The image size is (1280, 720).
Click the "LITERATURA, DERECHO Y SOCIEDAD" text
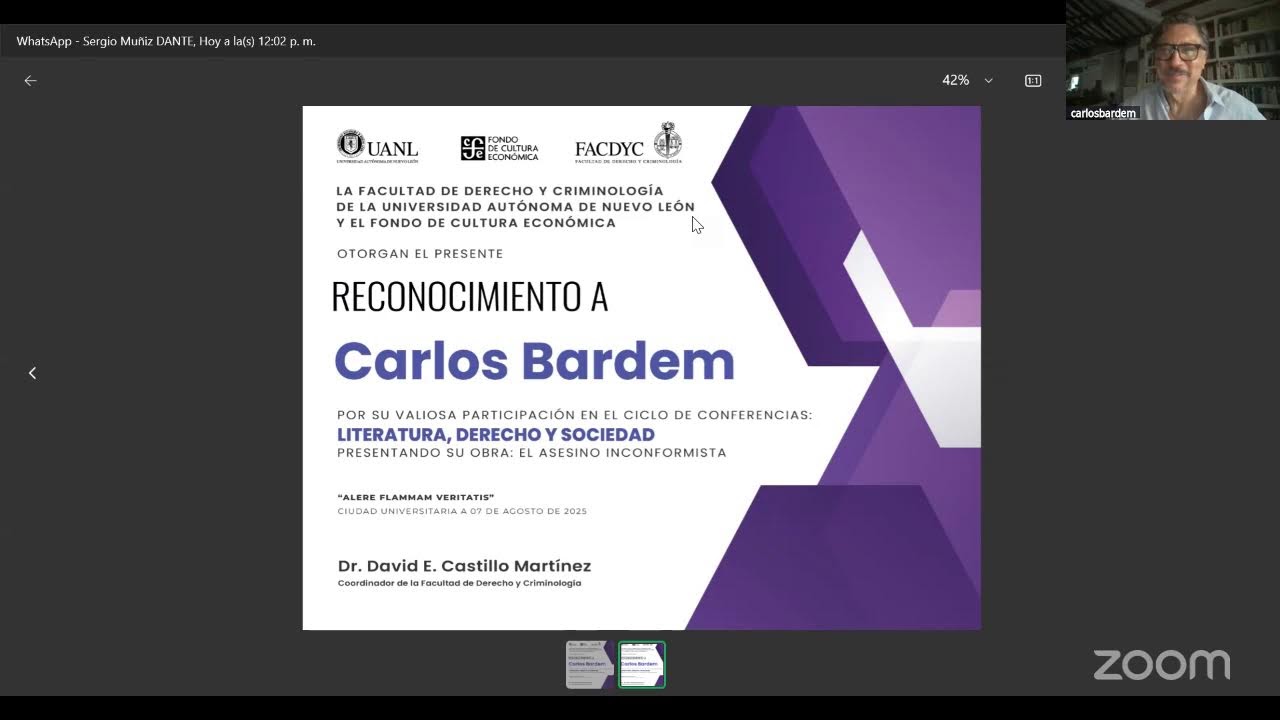tap(496, 434)
